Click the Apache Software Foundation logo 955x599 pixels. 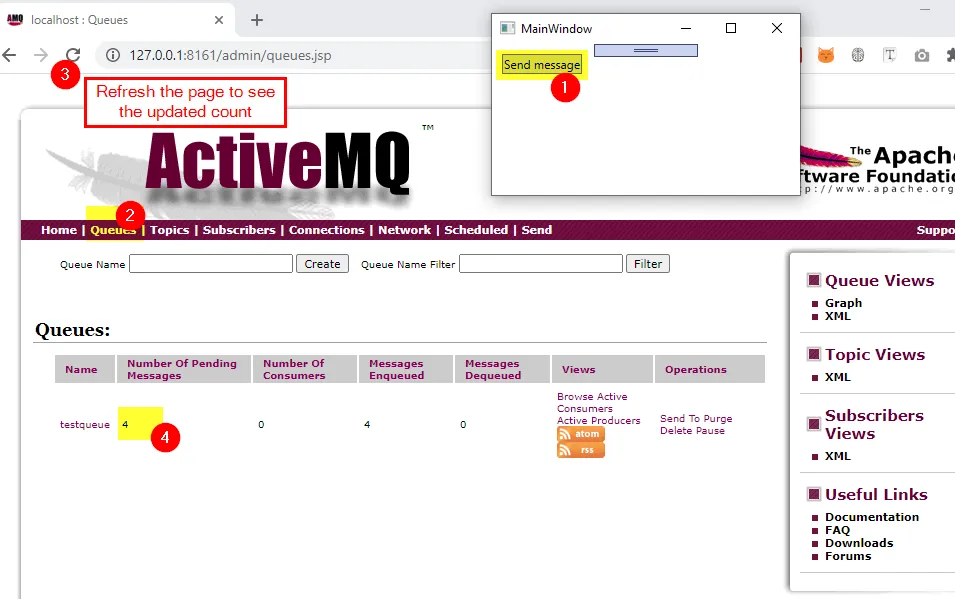[x=877, y=169]
